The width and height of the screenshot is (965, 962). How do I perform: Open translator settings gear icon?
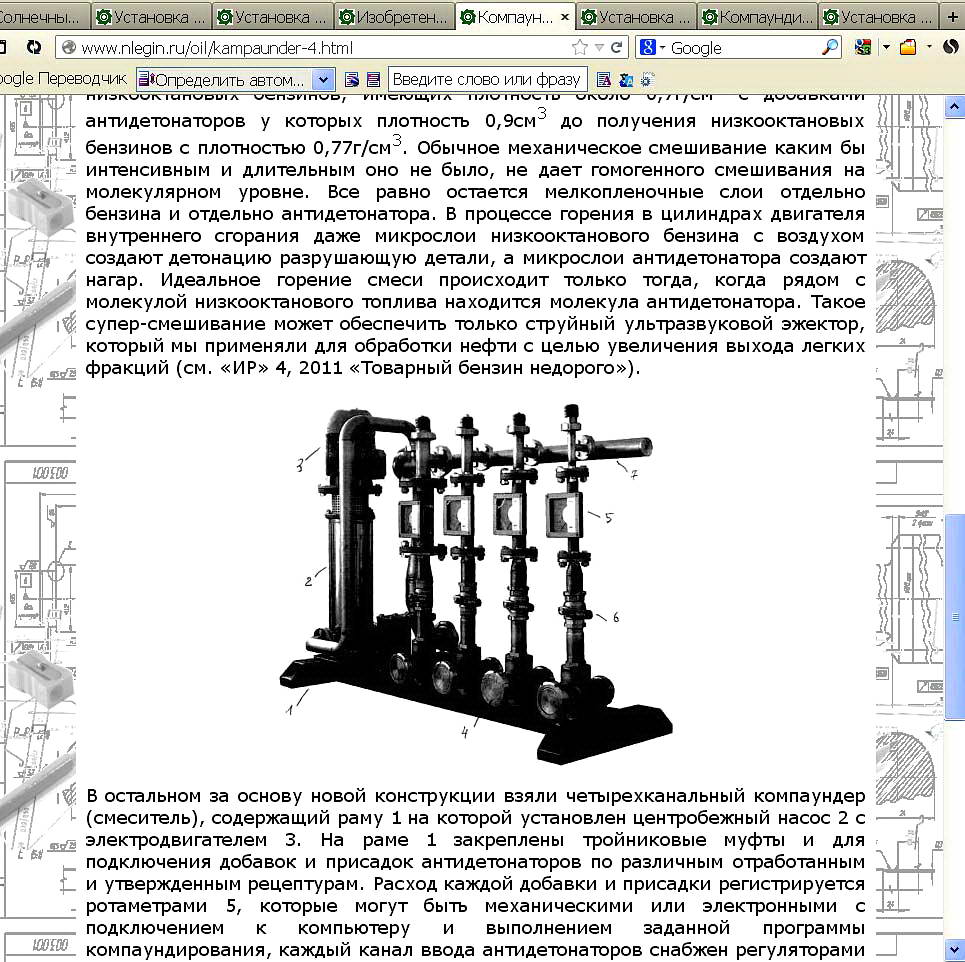pyautogui.click(x=647, y=79)
